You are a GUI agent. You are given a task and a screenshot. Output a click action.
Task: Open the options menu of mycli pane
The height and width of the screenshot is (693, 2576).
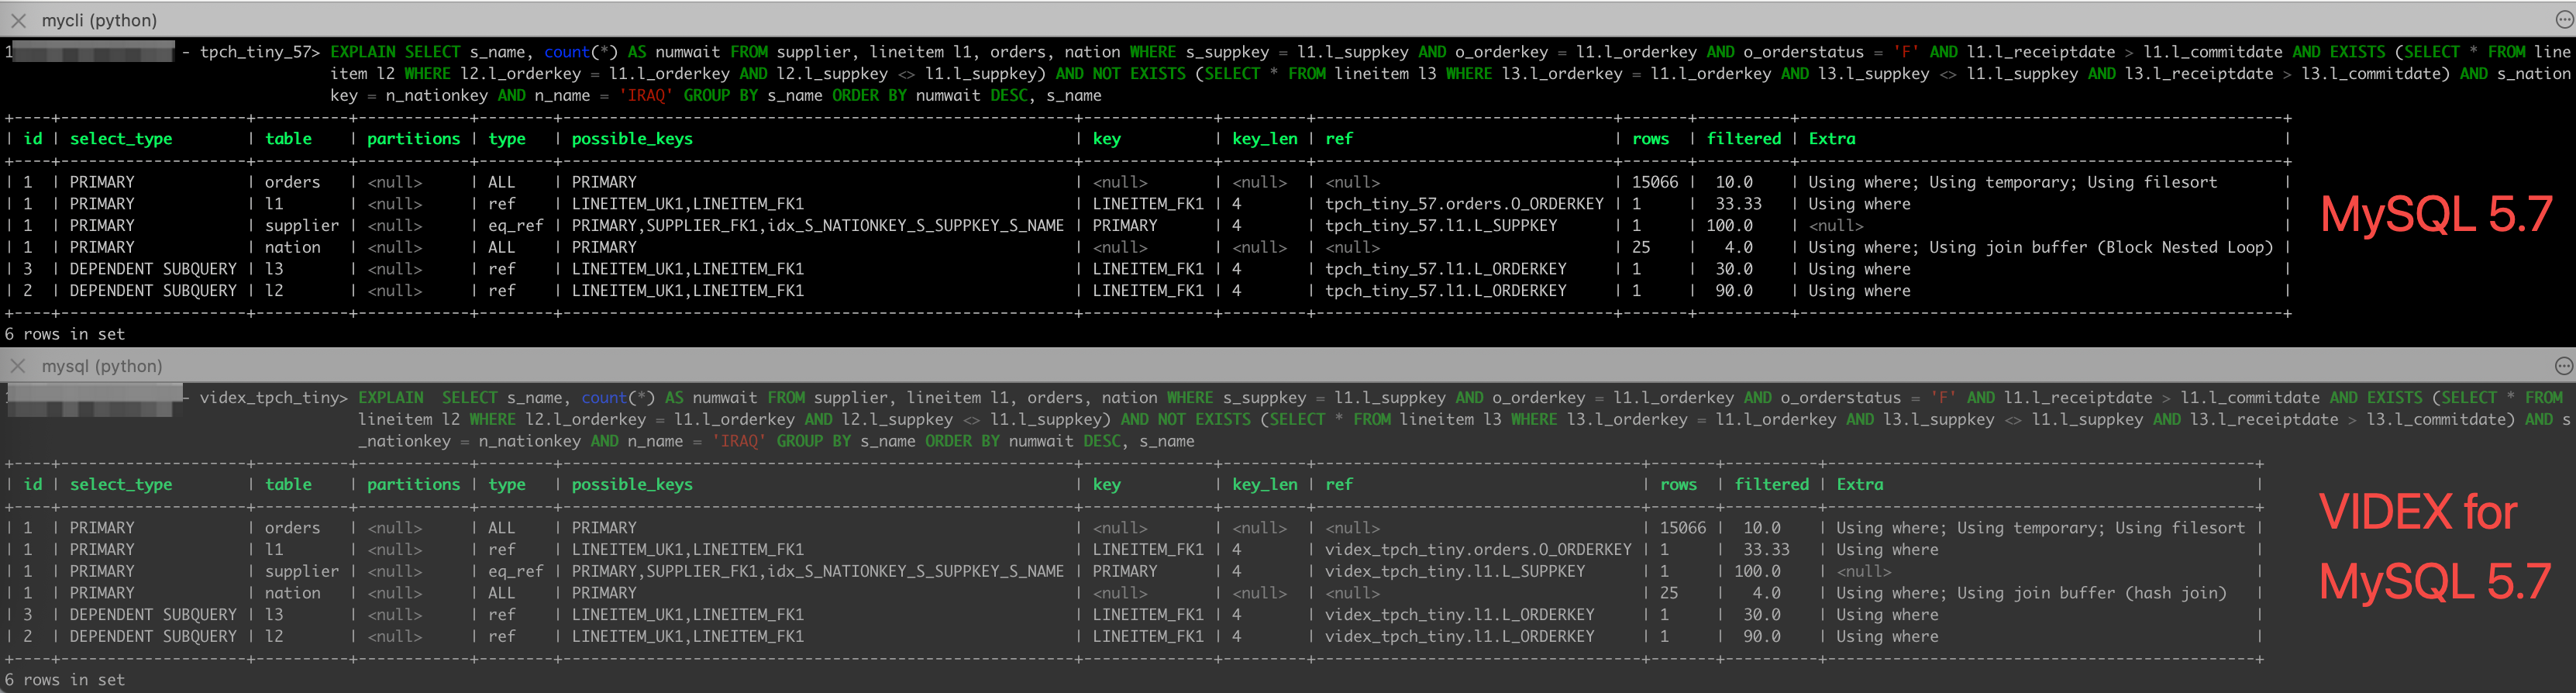tap(2563, 20)
